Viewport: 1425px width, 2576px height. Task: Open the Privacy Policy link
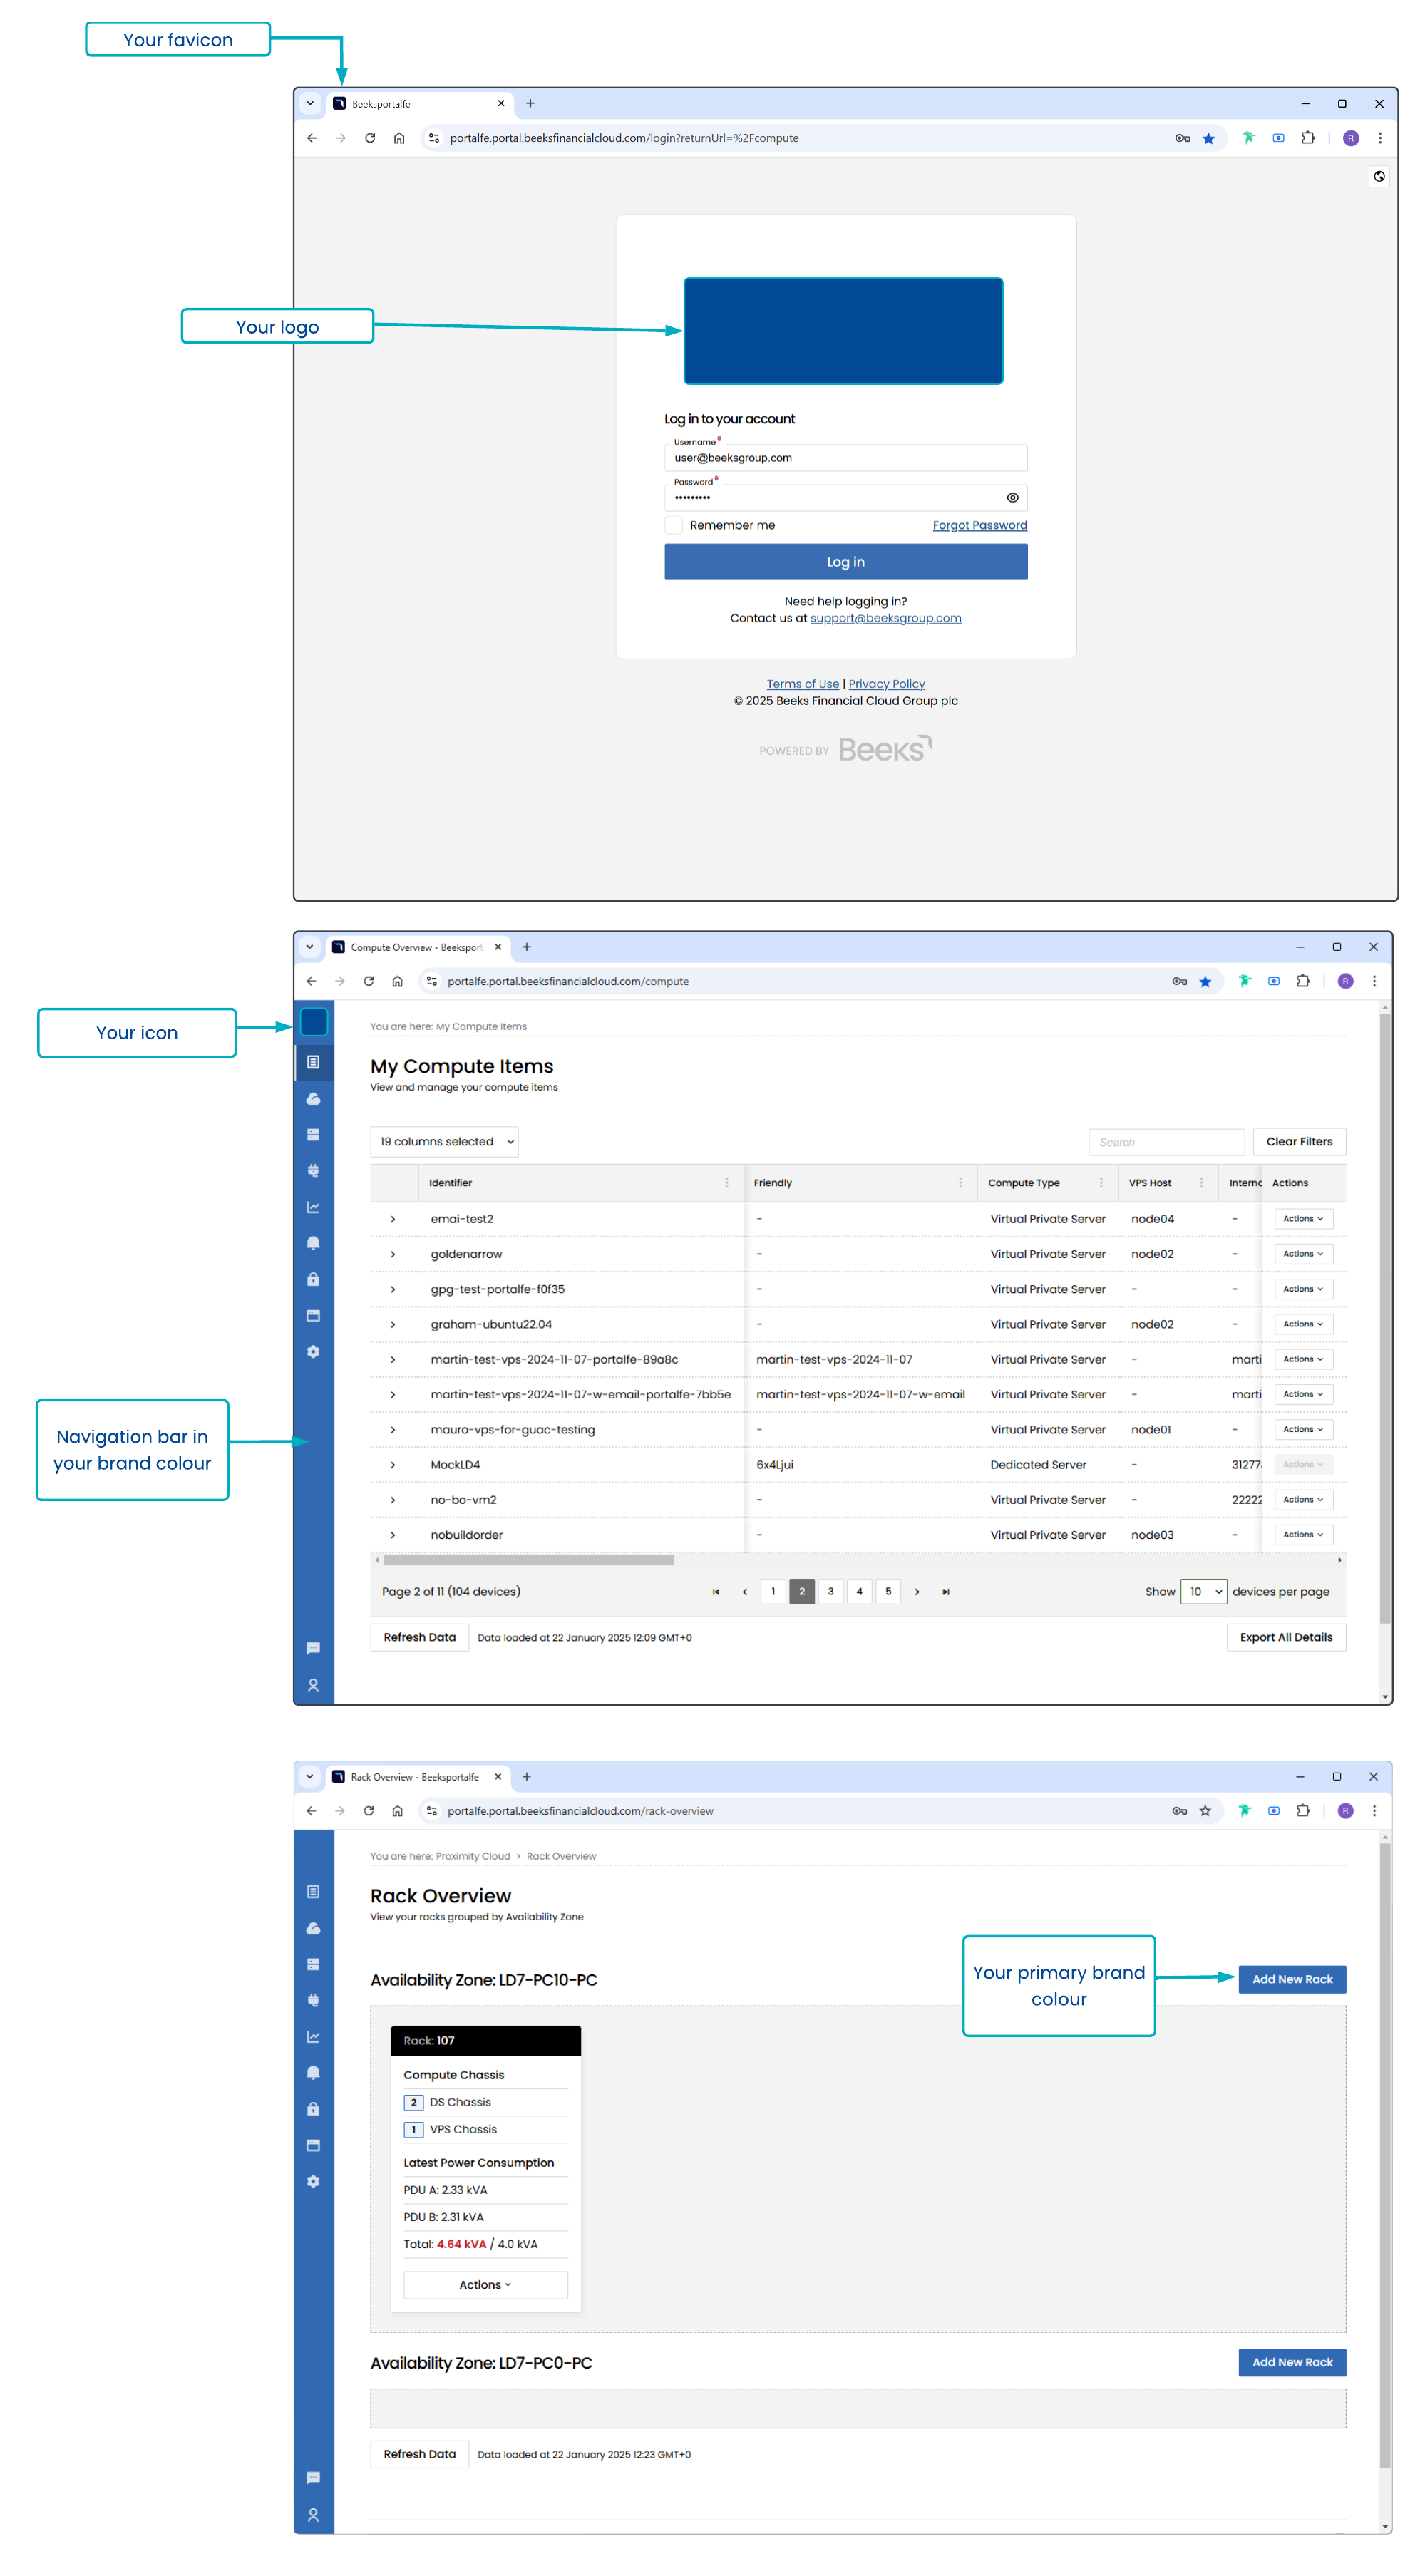tap(886, 684)
